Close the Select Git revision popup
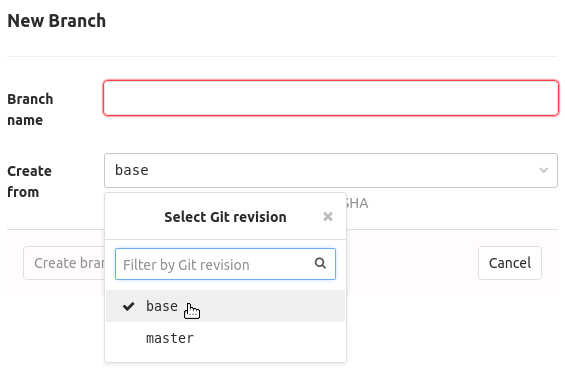Screen dimensions: 565x376 pos(328,217)
